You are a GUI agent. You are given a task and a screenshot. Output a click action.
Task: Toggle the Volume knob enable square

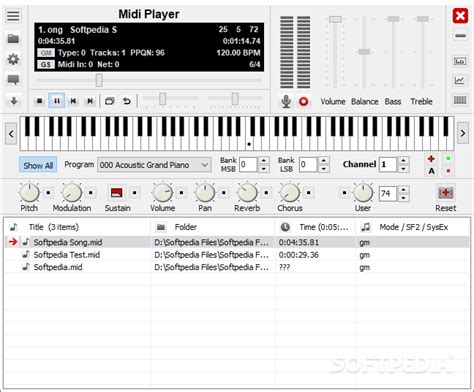(x=181, y=193)
